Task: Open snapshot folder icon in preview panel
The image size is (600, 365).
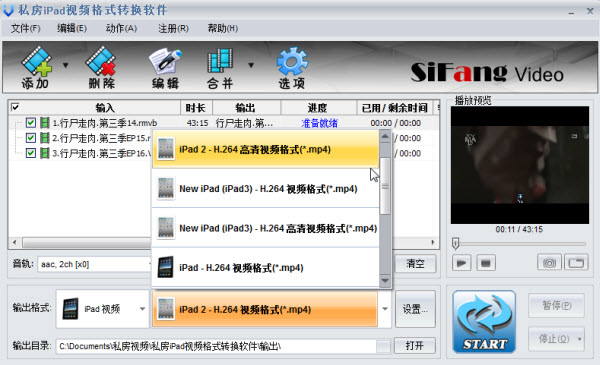Action: [x=576, y=263]
